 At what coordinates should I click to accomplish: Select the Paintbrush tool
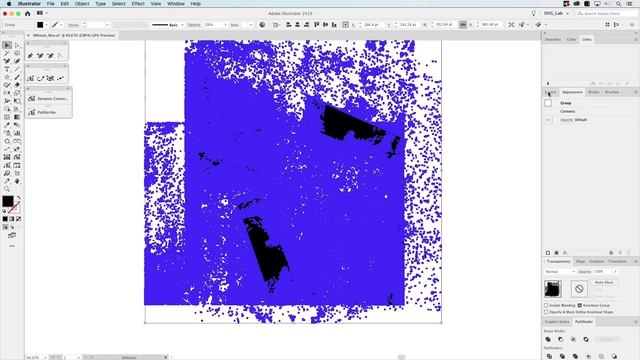[x=17, y=77]
